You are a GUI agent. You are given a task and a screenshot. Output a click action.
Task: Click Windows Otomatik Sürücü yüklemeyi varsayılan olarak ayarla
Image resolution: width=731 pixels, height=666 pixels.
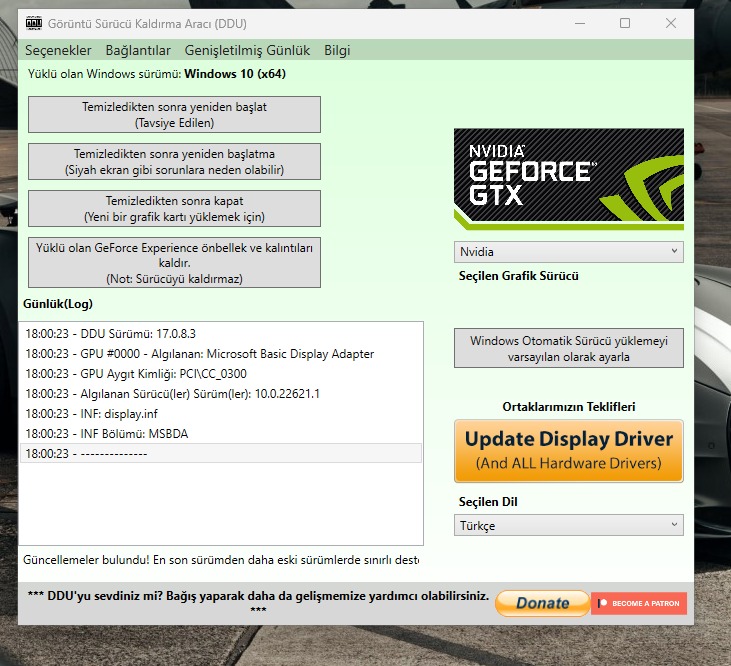569,348
